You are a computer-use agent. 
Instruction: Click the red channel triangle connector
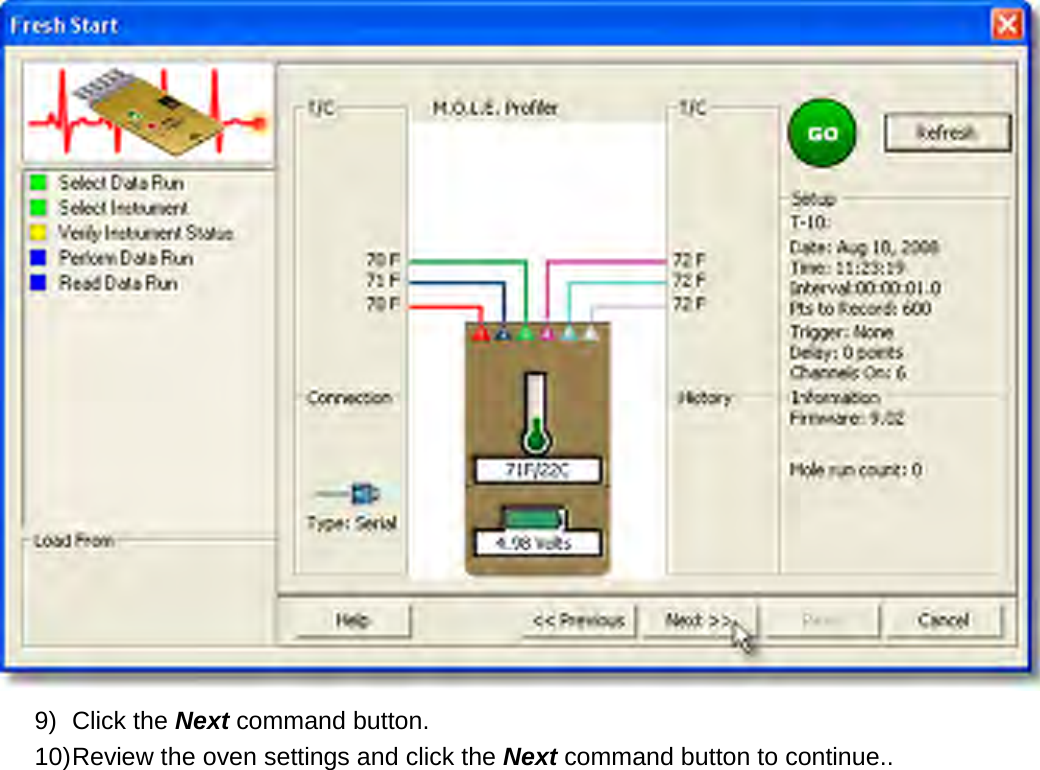481,332
